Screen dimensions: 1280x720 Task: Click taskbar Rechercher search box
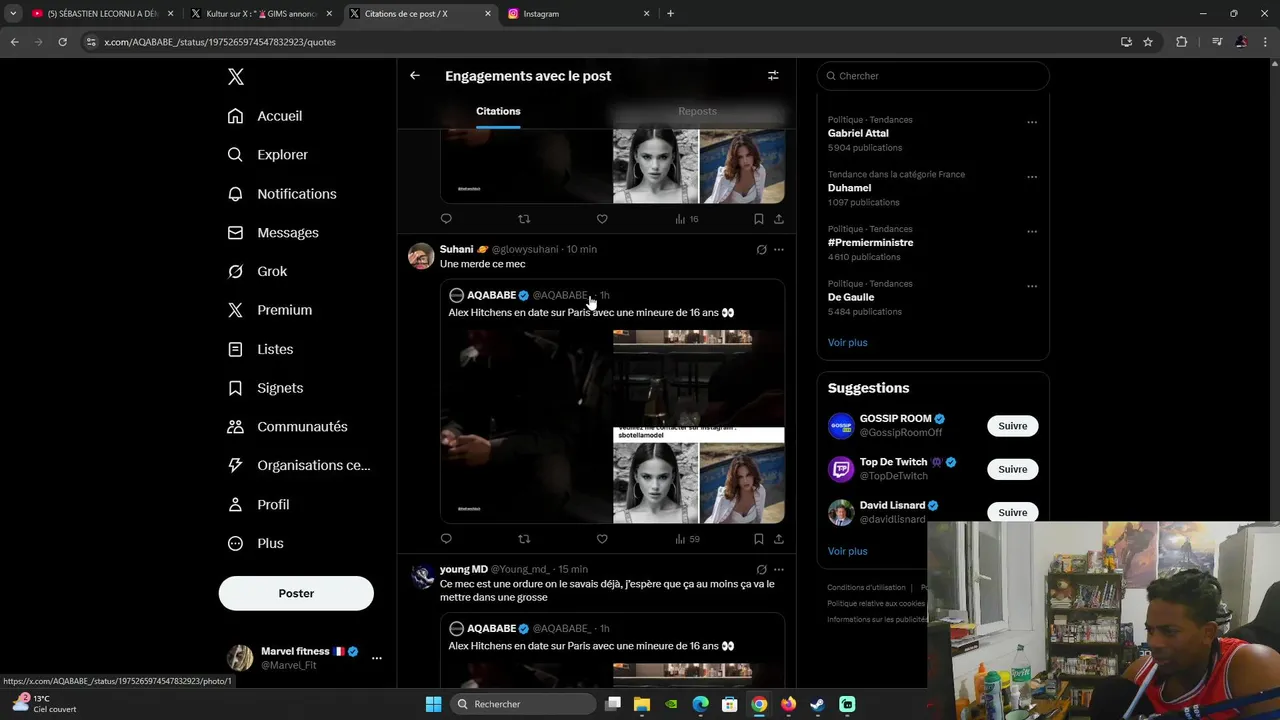523,704
